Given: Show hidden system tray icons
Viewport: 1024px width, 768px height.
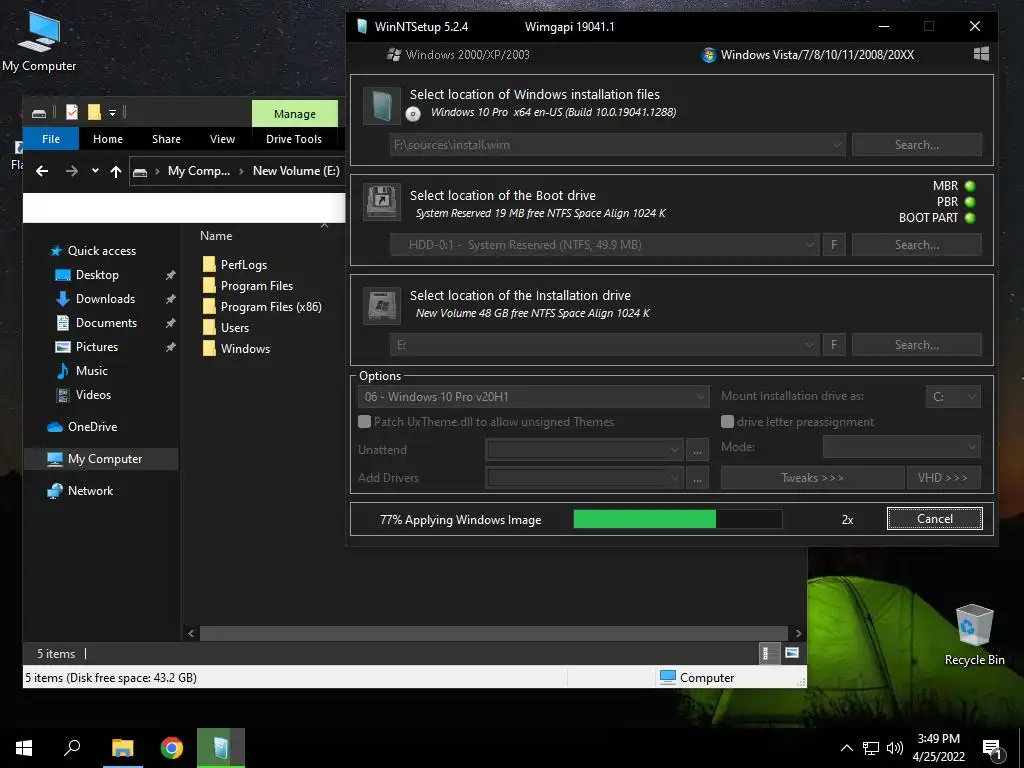Looking at the screenshot, I should point(846,748).
